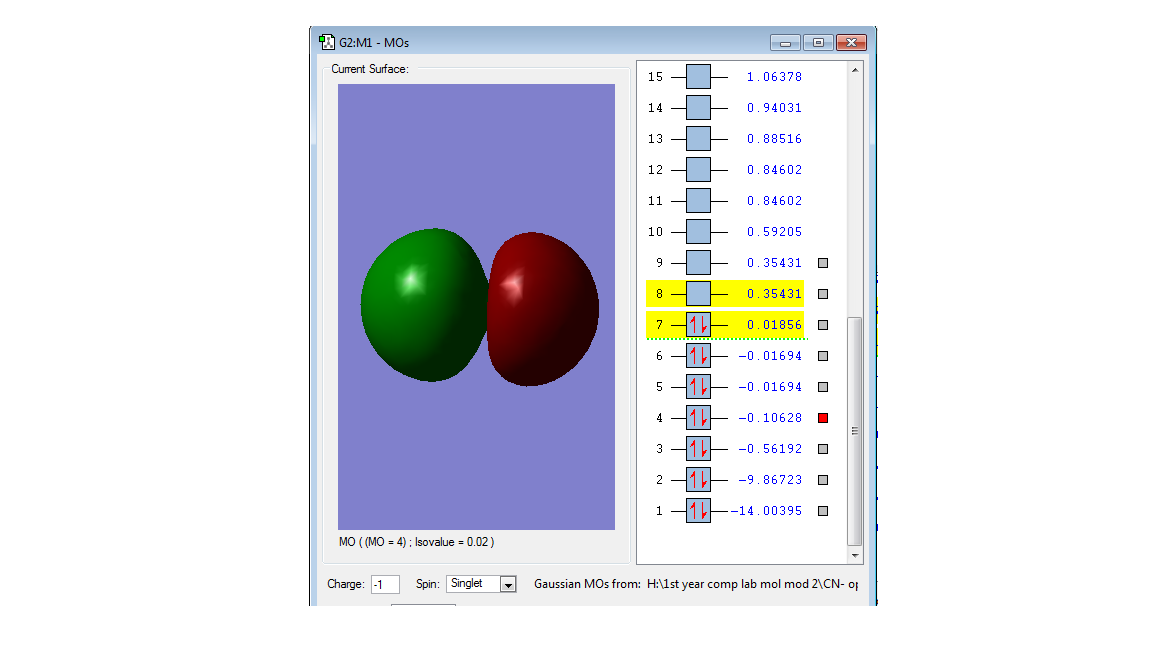
Task: Click energy value 0.88516
Action: click(774, 138)
